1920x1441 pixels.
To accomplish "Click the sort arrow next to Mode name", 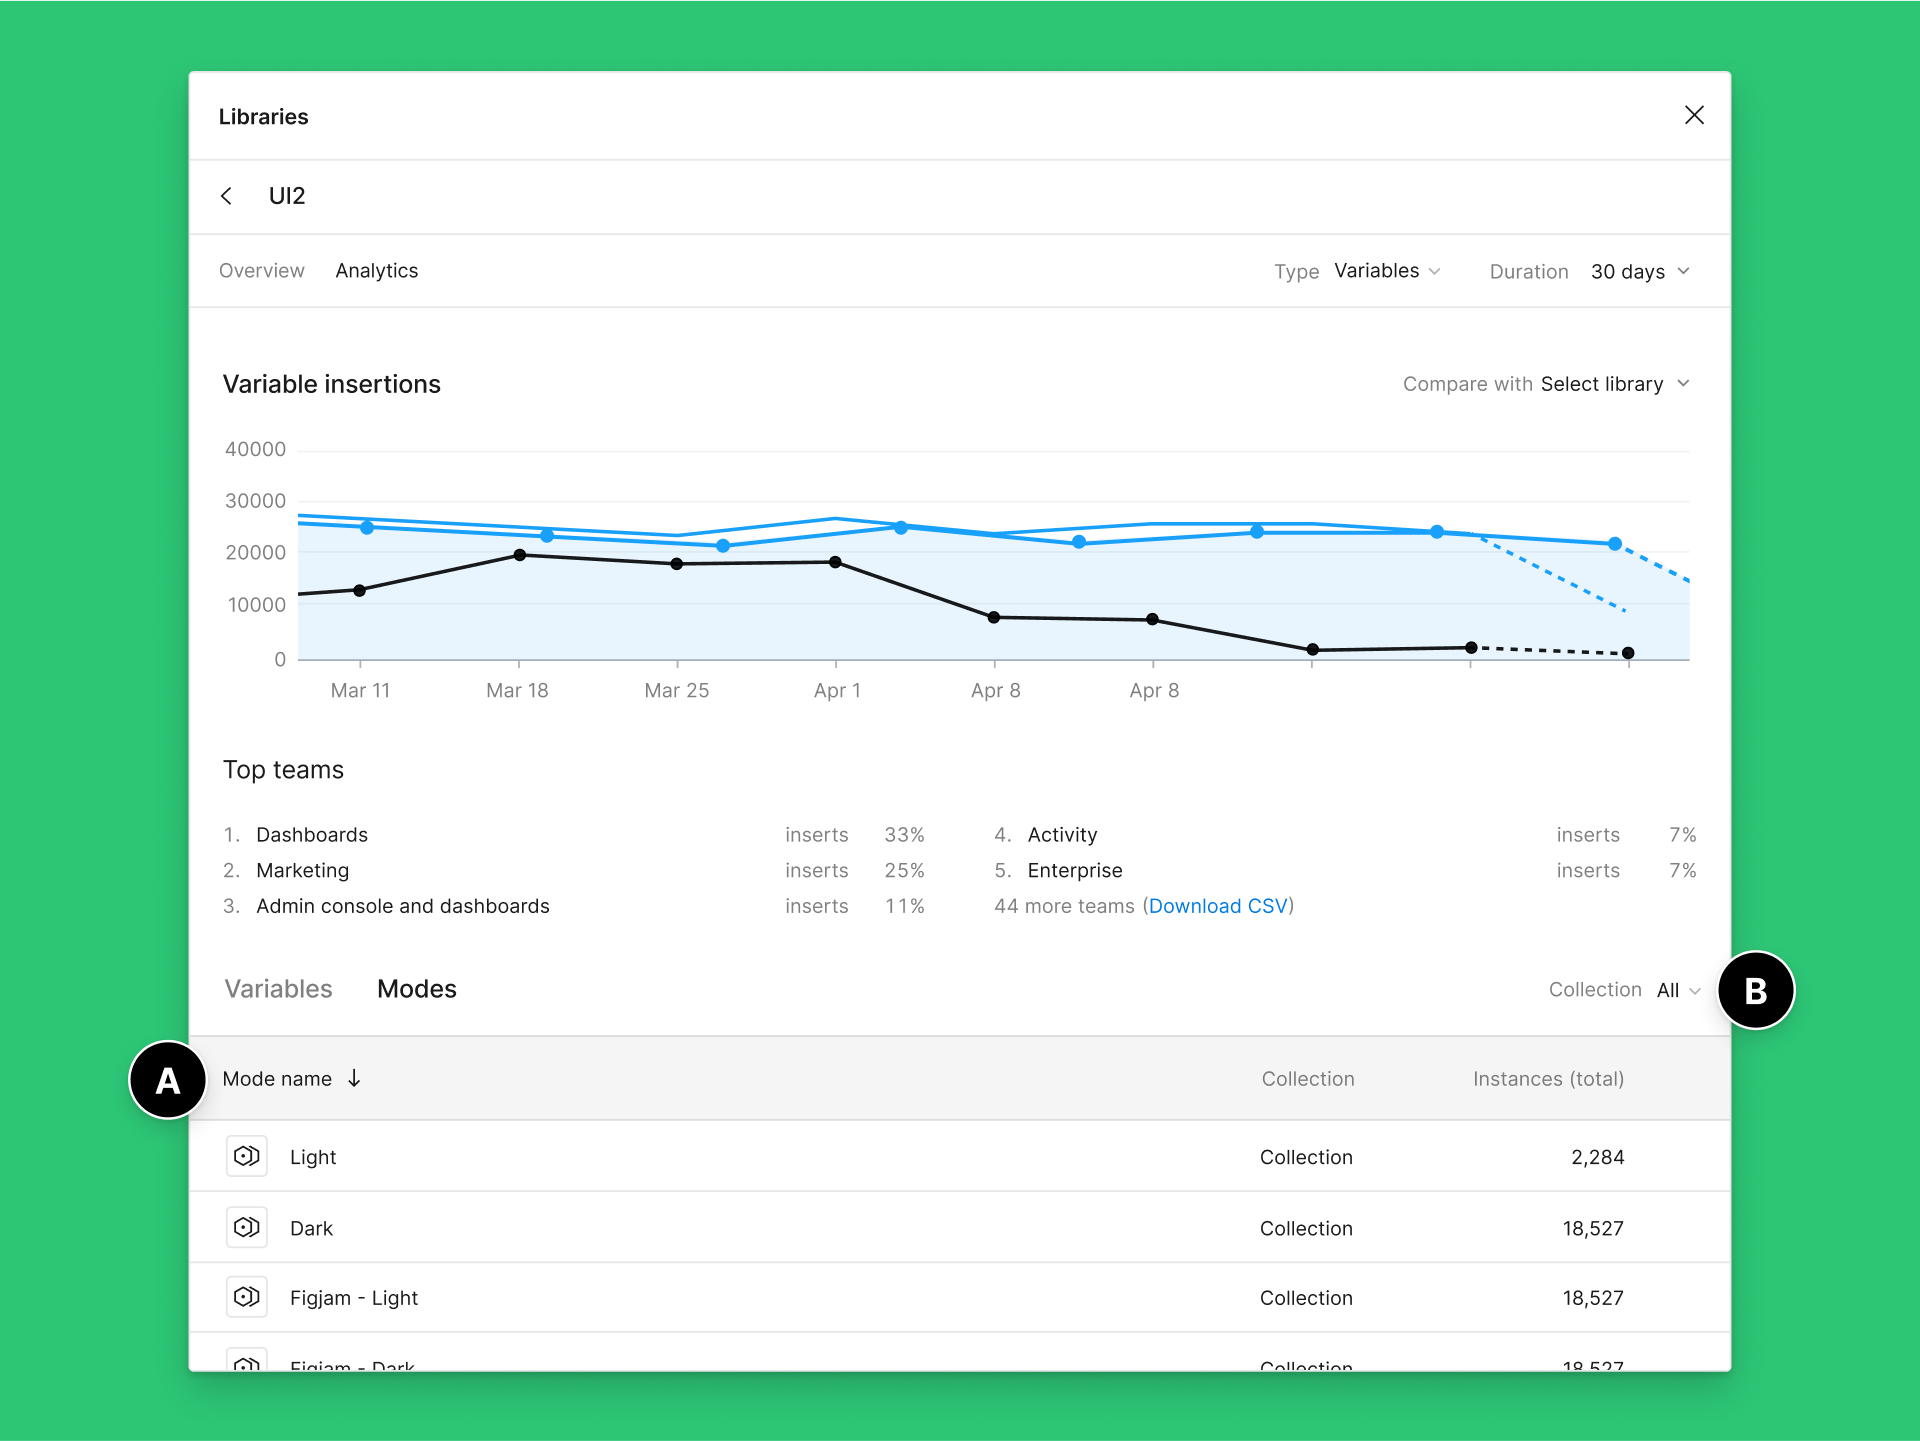I will (x=354, y=1078).
